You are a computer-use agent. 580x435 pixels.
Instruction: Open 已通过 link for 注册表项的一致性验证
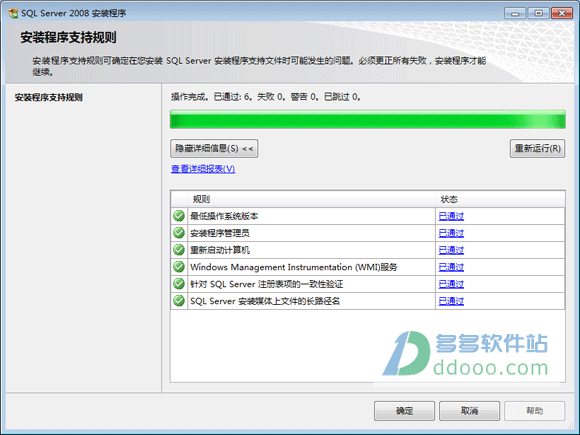pos(451,284)
